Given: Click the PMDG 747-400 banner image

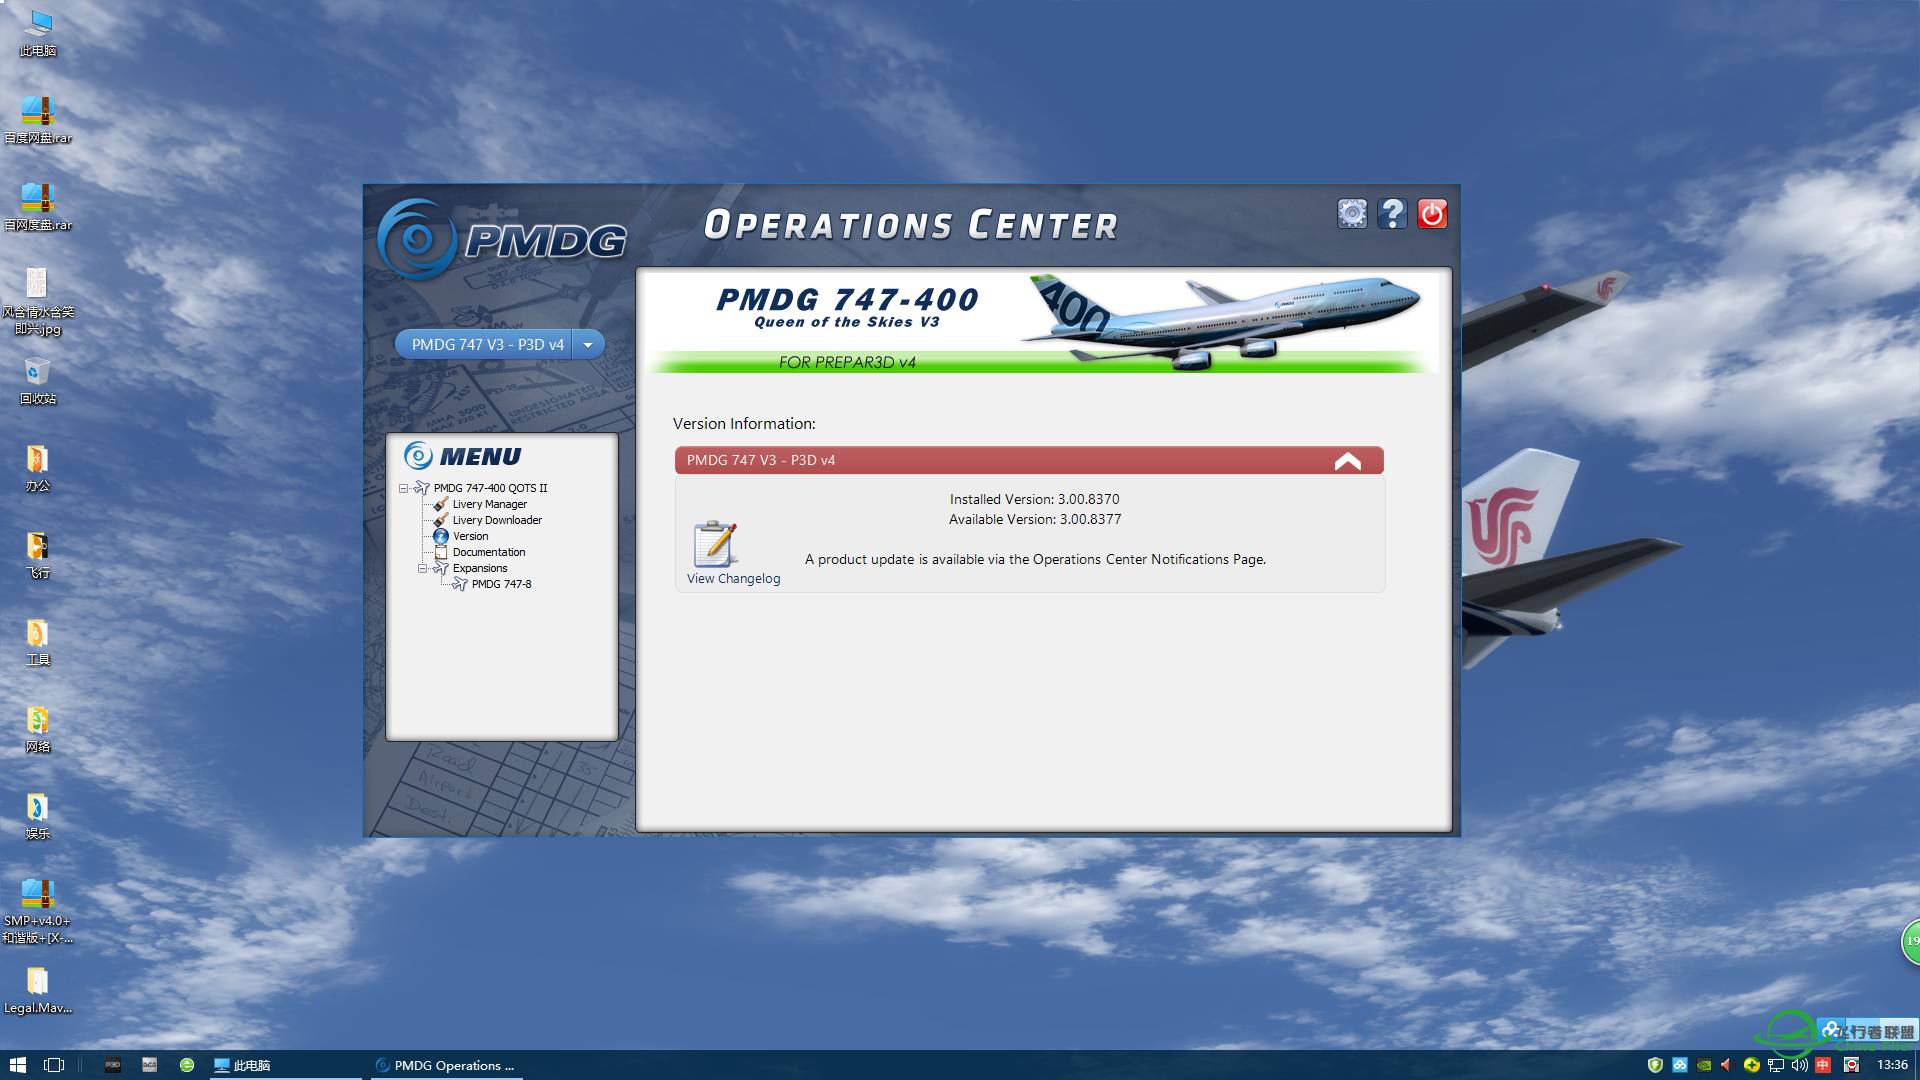Looking at the screenshot, I should tap(1043, 323).
